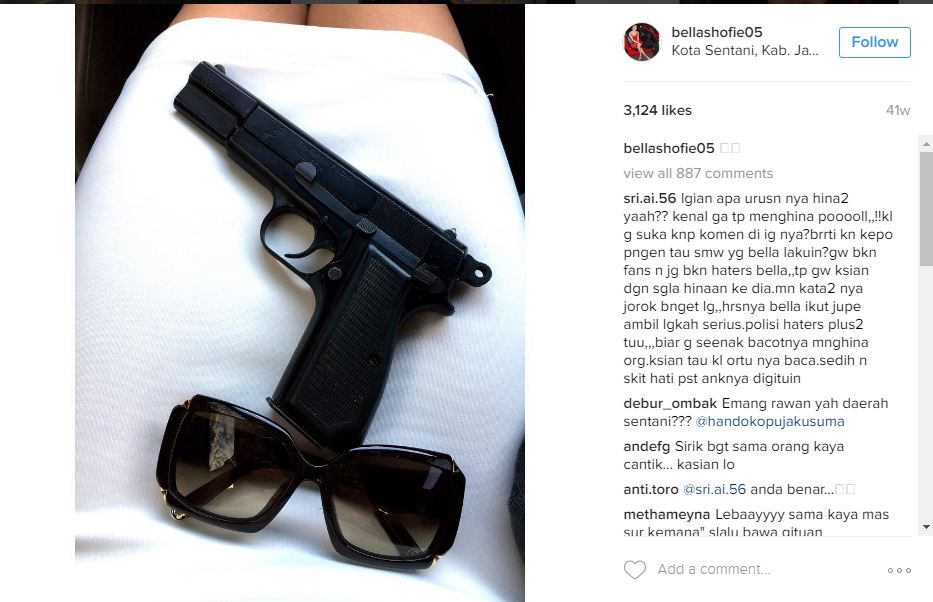Open the @handokopujakusuma mention link
The image size is (933, 602).
[770, 421]
